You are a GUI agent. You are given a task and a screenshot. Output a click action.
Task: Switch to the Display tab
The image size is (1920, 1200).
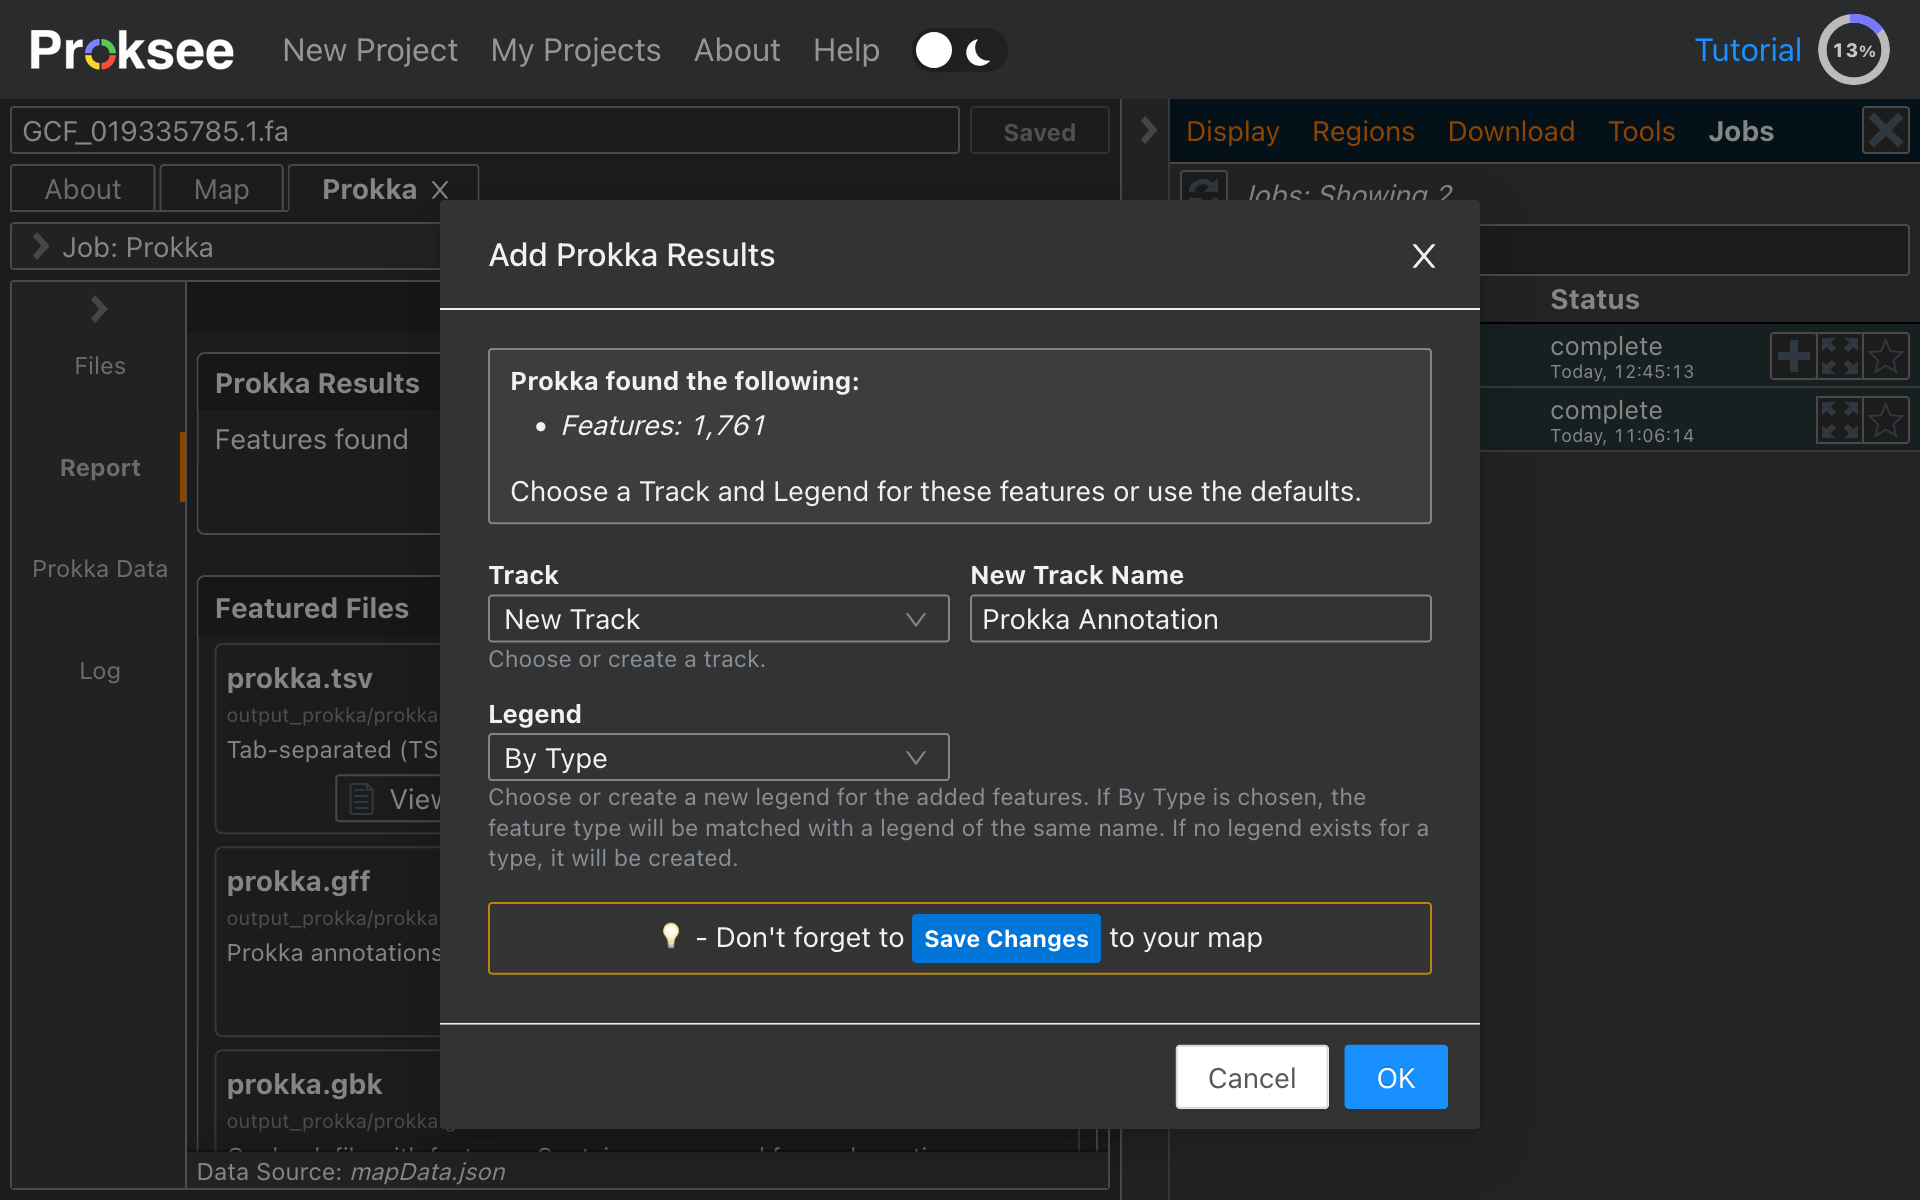(1232, 131)
